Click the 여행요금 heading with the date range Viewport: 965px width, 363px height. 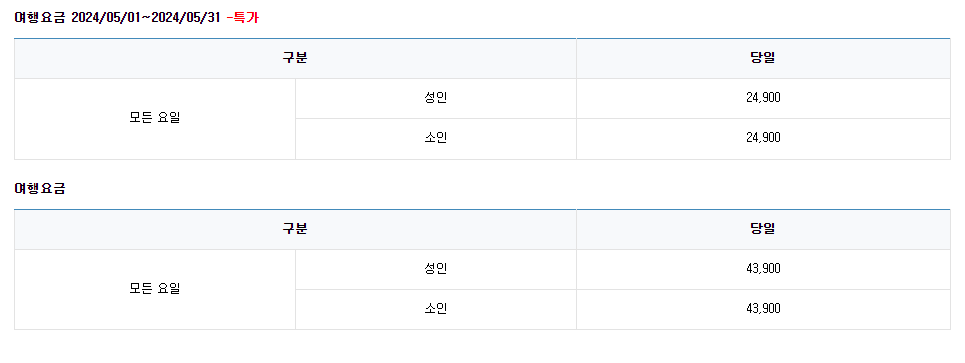(x=137, y=18)
